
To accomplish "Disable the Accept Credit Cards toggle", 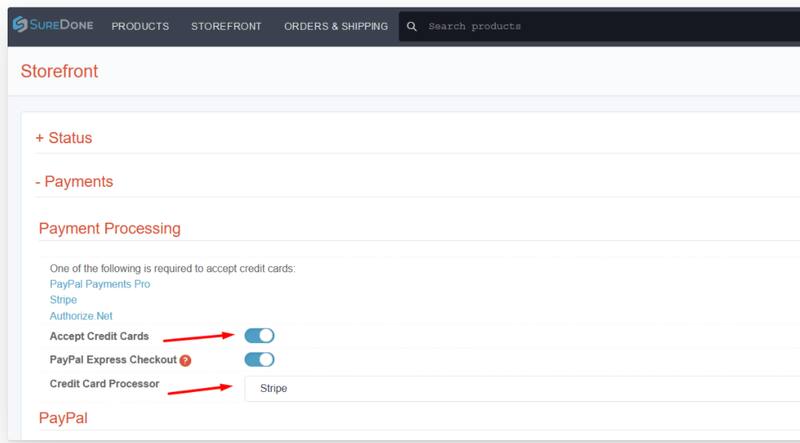I will click(x=259, y=336).
